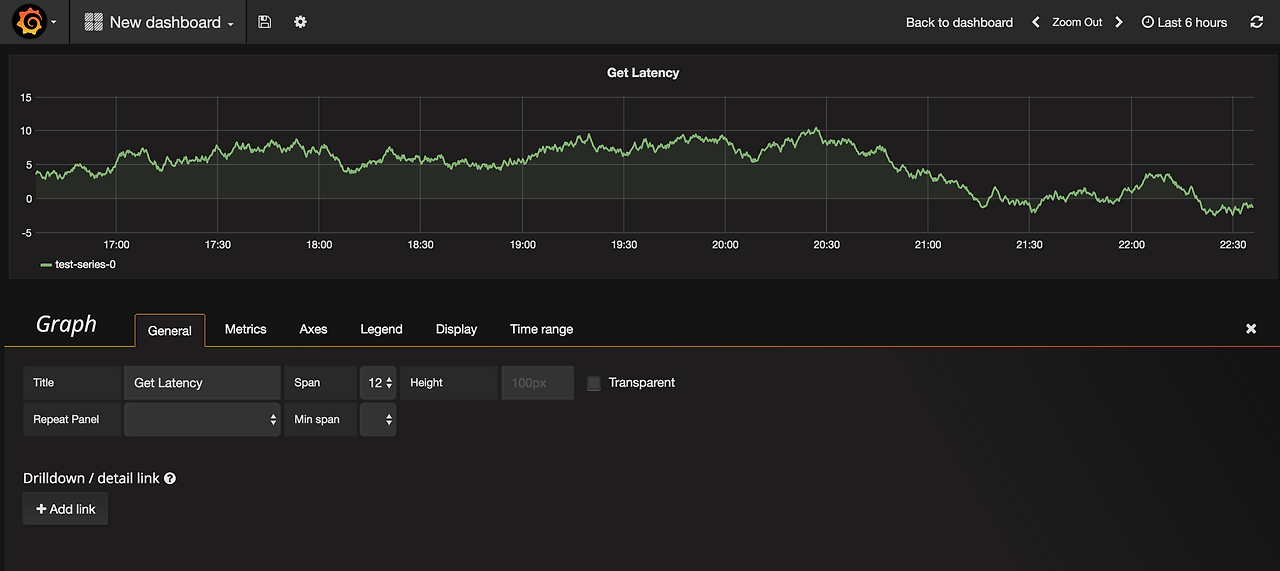
Task: Switch to the Metrics tab
Action: pyautogui.click(x=245, y=329)
